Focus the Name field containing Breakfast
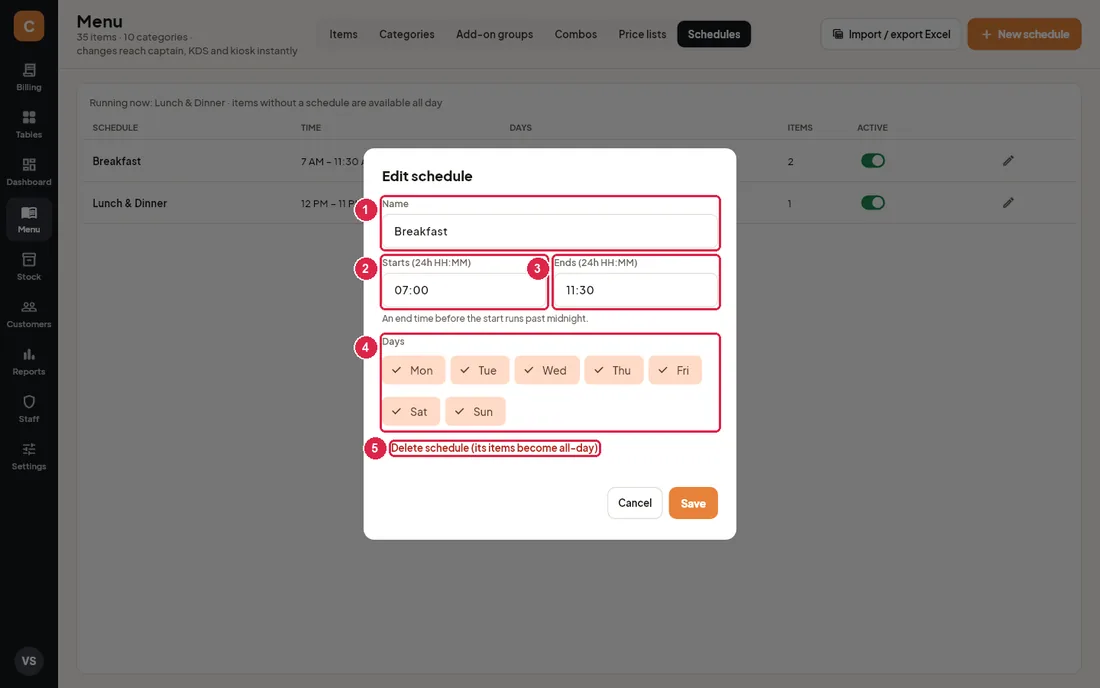 point(550,231)
